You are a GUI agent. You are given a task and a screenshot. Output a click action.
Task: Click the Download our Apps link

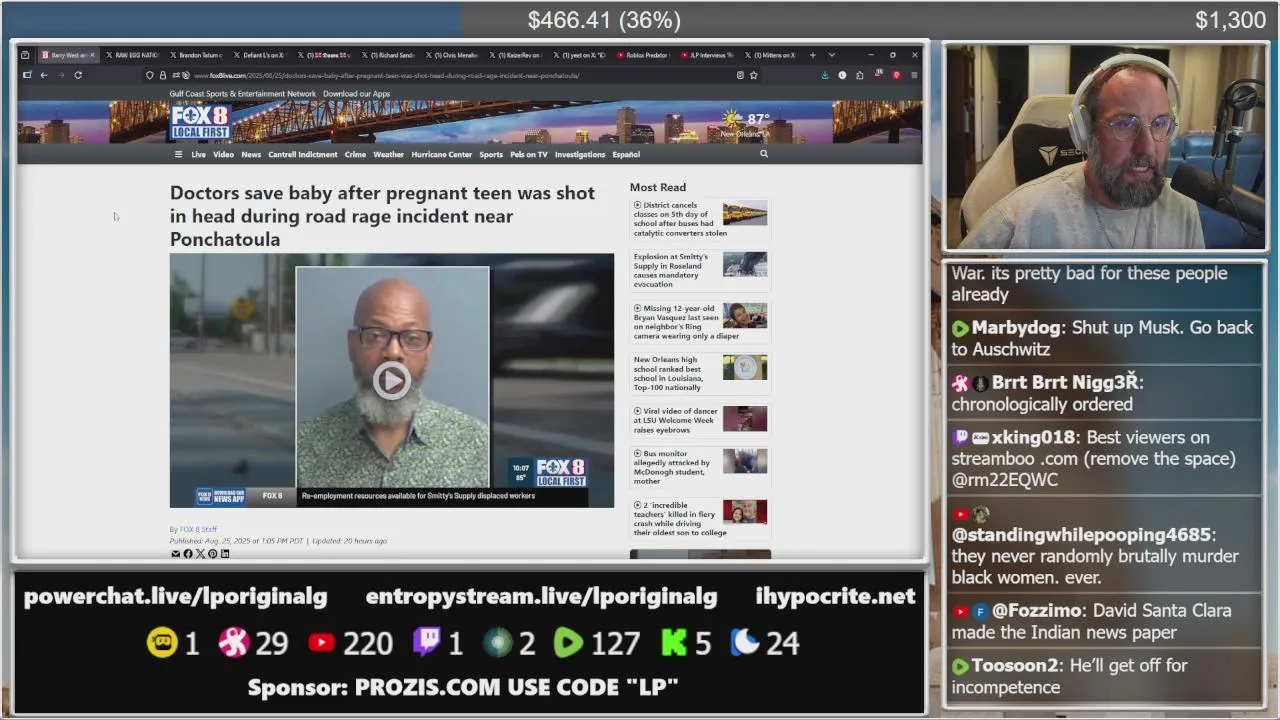[356, 94]
